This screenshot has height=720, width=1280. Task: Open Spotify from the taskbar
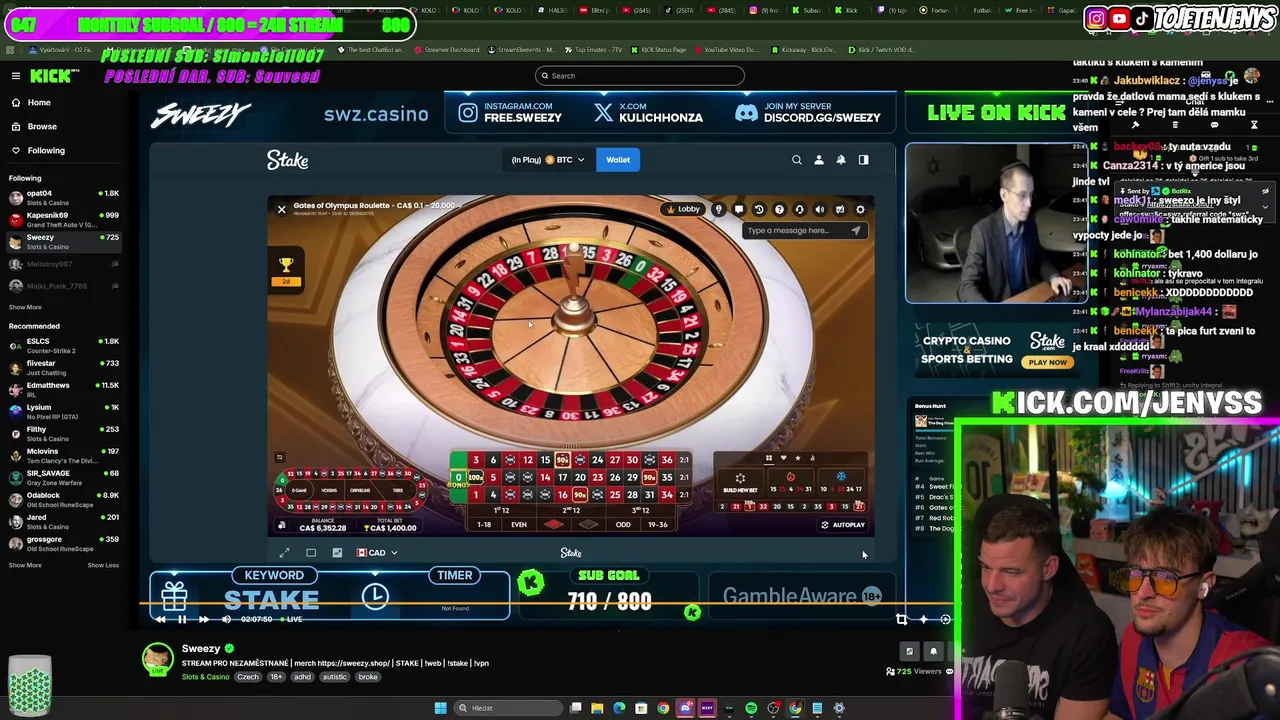click(x=751, y=708)
